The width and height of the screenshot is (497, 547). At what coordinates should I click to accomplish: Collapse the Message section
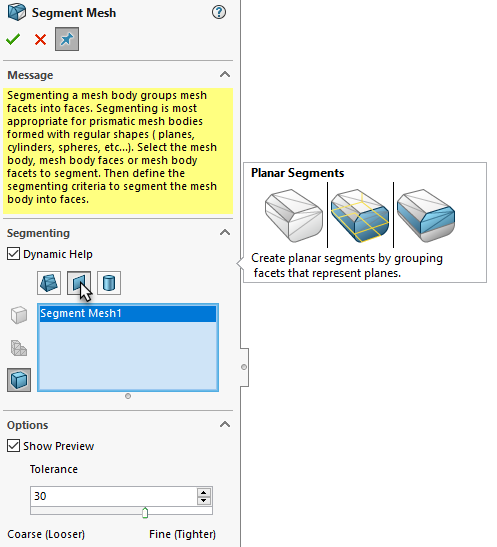coord(225,74)
